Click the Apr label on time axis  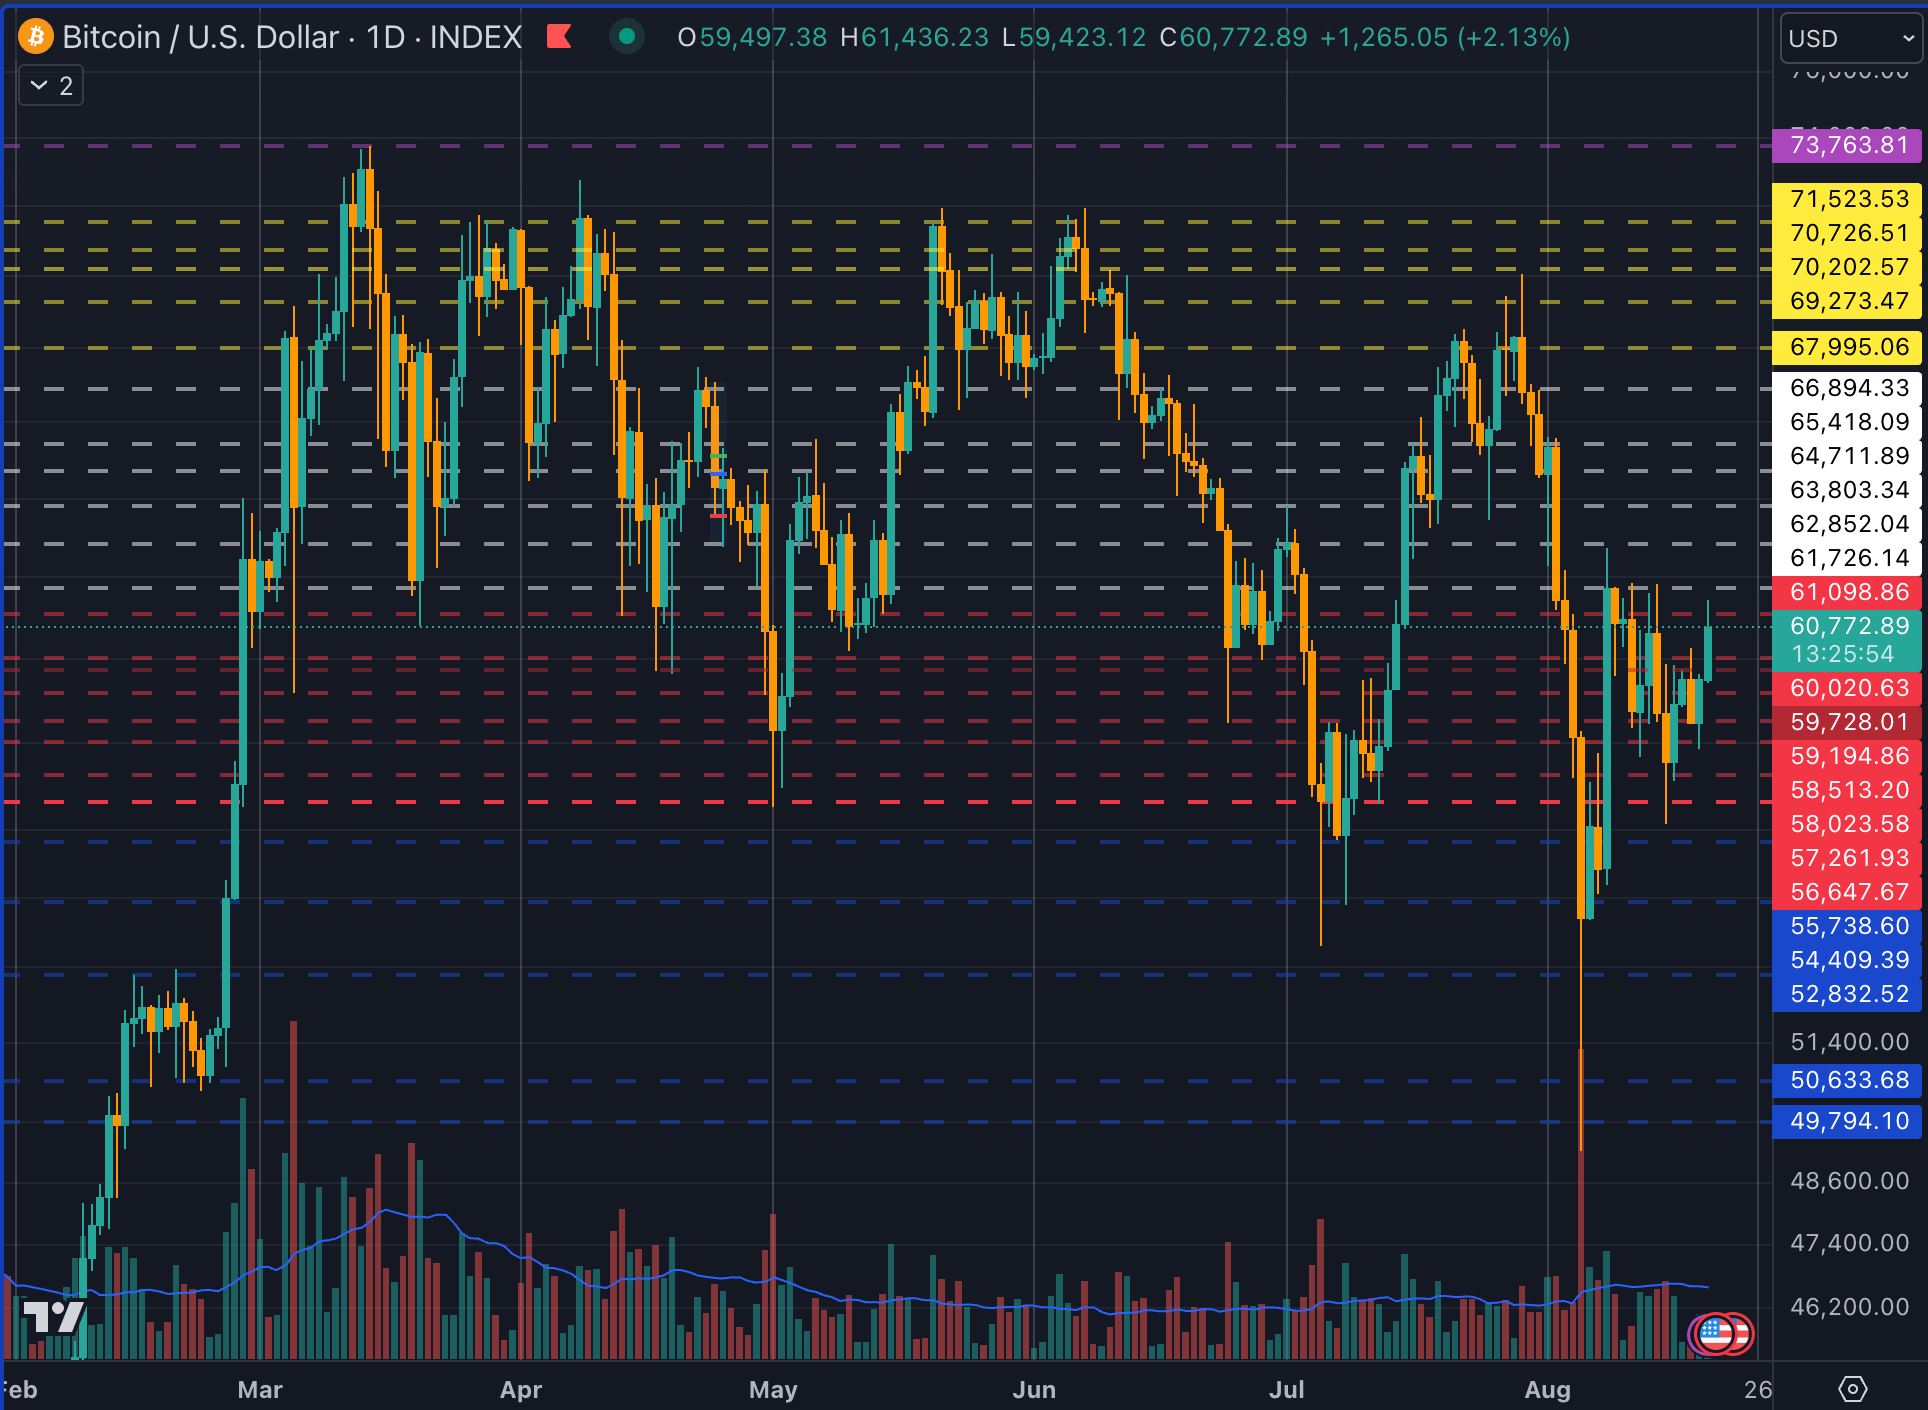click(521, 1389)
